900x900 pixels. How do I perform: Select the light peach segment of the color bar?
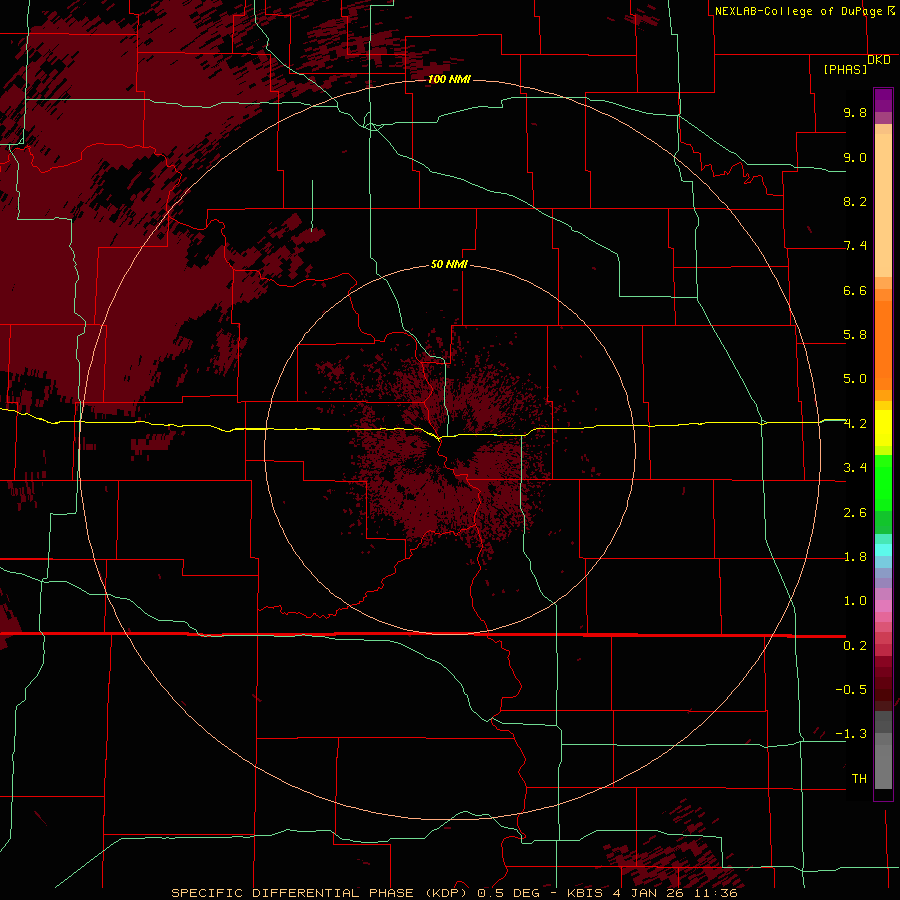[x=883, y=205]
